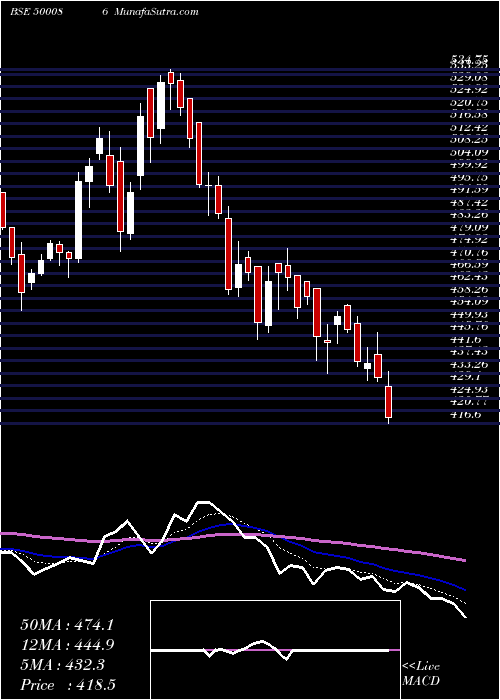Click the 479.09 price axis label

[x=469, y=228]
